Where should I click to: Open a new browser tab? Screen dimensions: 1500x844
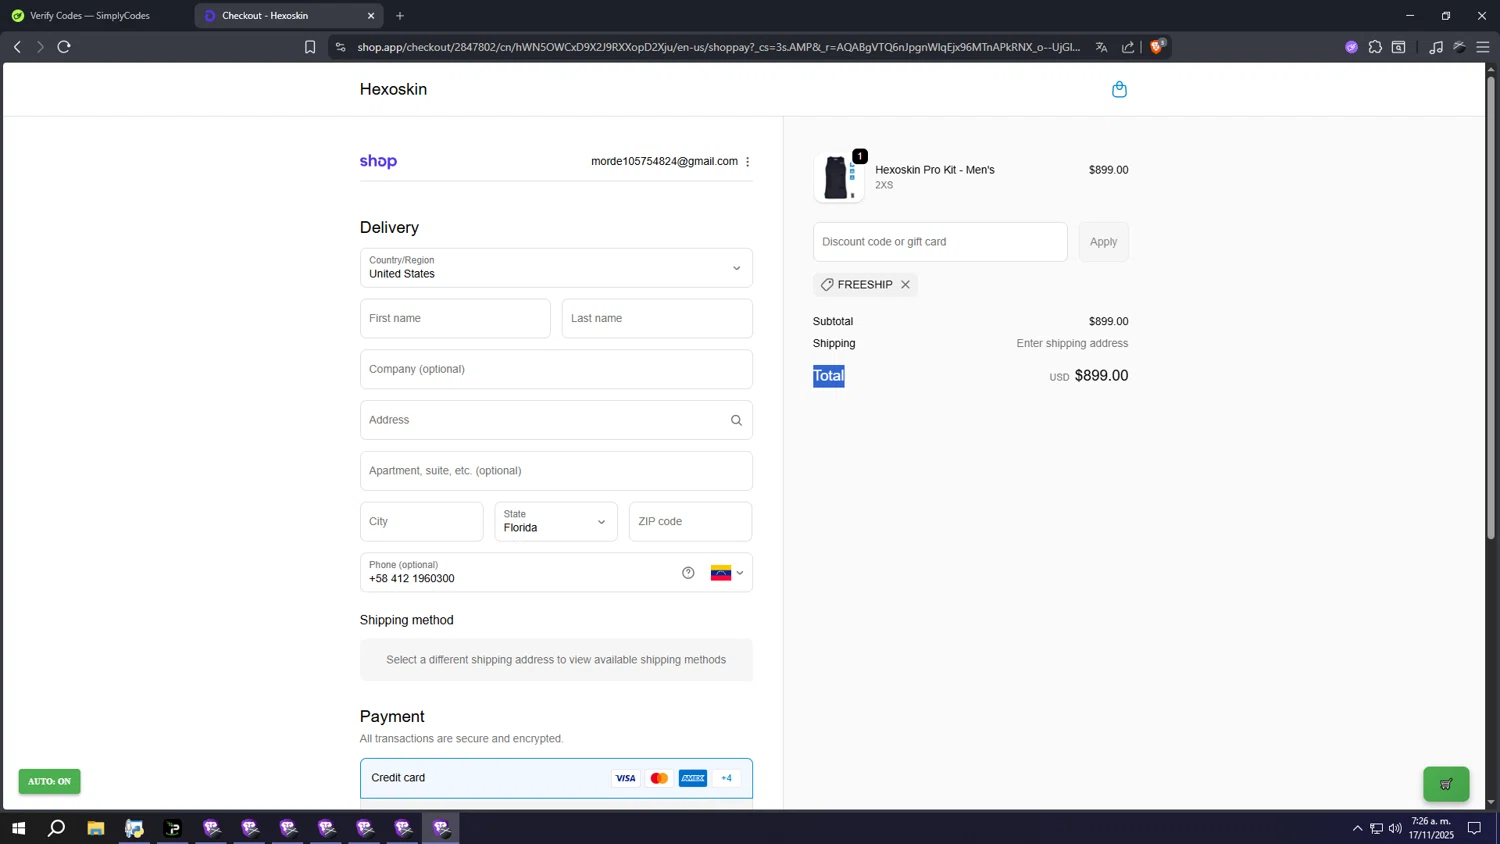[400, 16]
